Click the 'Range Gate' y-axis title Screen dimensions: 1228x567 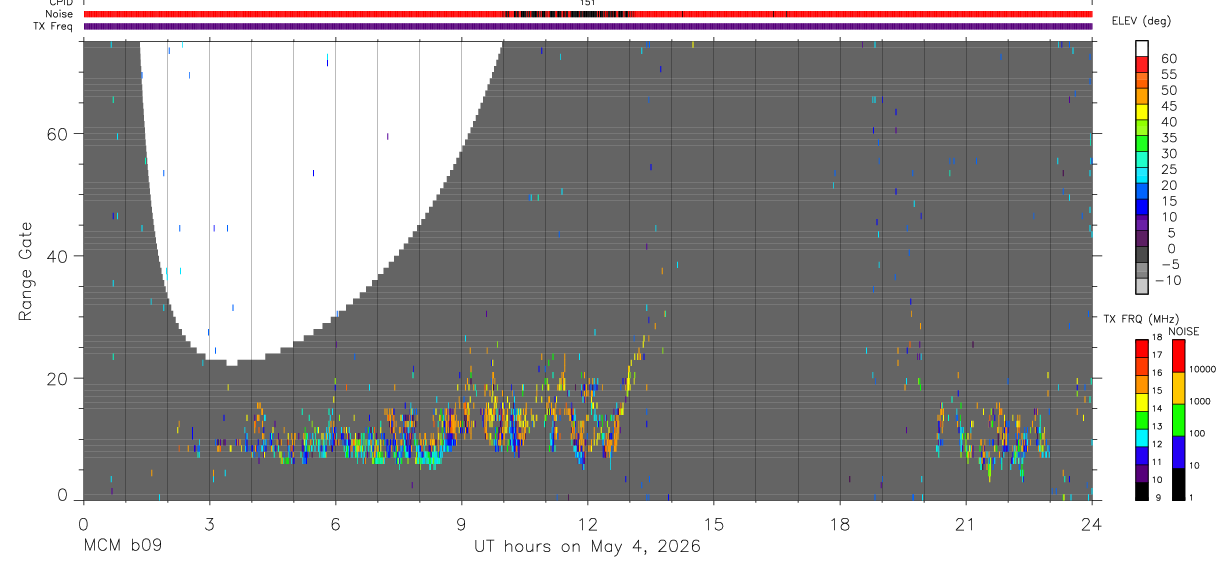27,270
